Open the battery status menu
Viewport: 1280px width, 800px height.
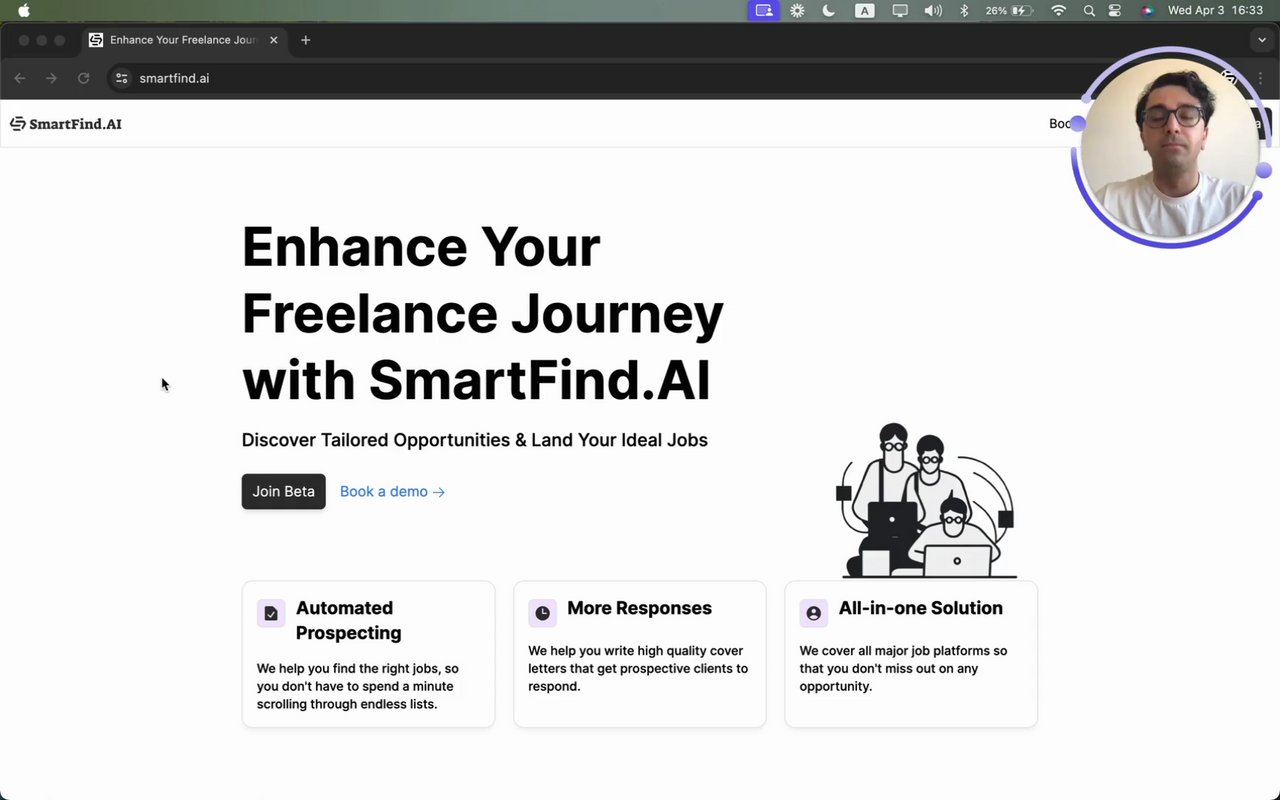(1009, 11)
